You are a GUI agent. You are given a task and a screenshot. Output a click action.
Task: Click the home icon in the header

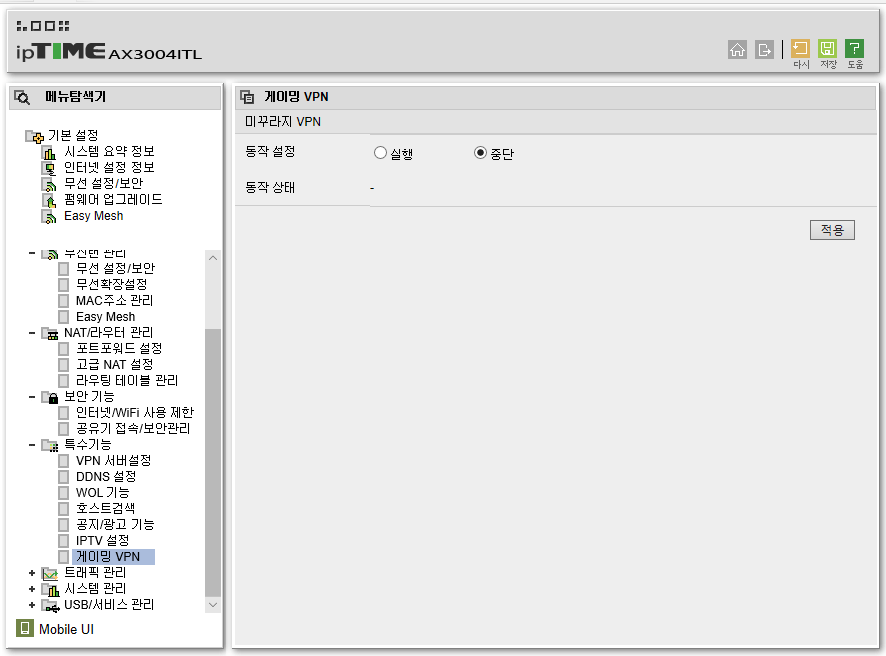(738, 49)
